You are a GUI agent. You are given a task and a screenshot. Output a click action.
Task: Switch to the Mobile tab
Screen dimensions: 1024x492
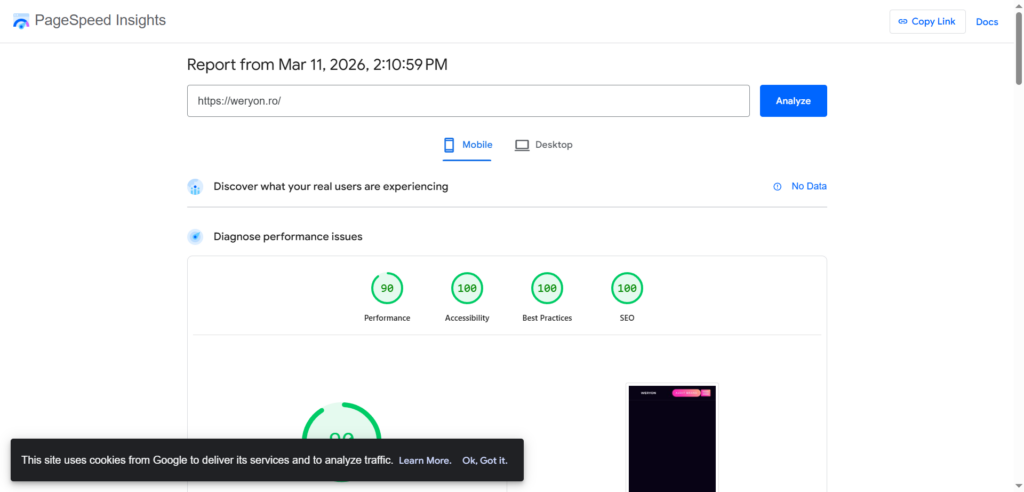pyautogui.click(x=468, y=145)
